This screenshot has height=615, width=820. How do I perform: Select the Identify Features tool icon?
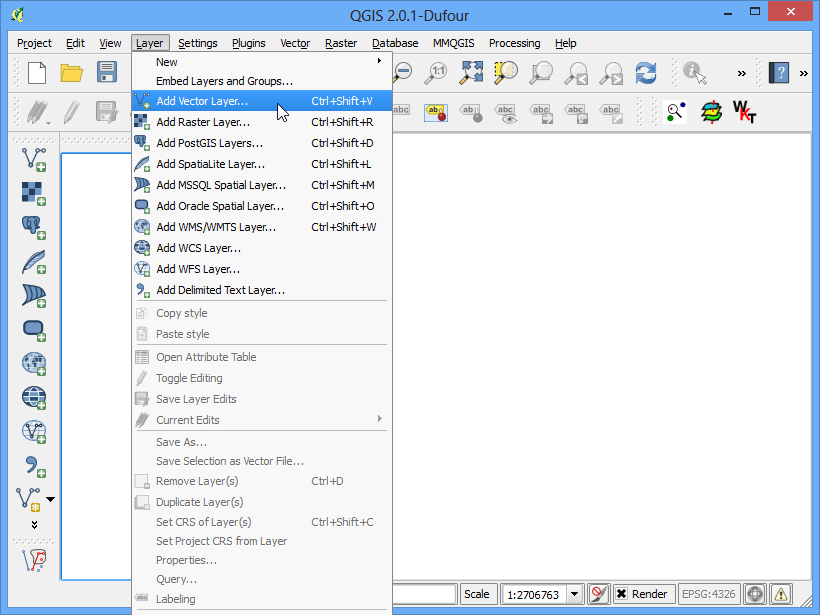(x=695, y=73)
